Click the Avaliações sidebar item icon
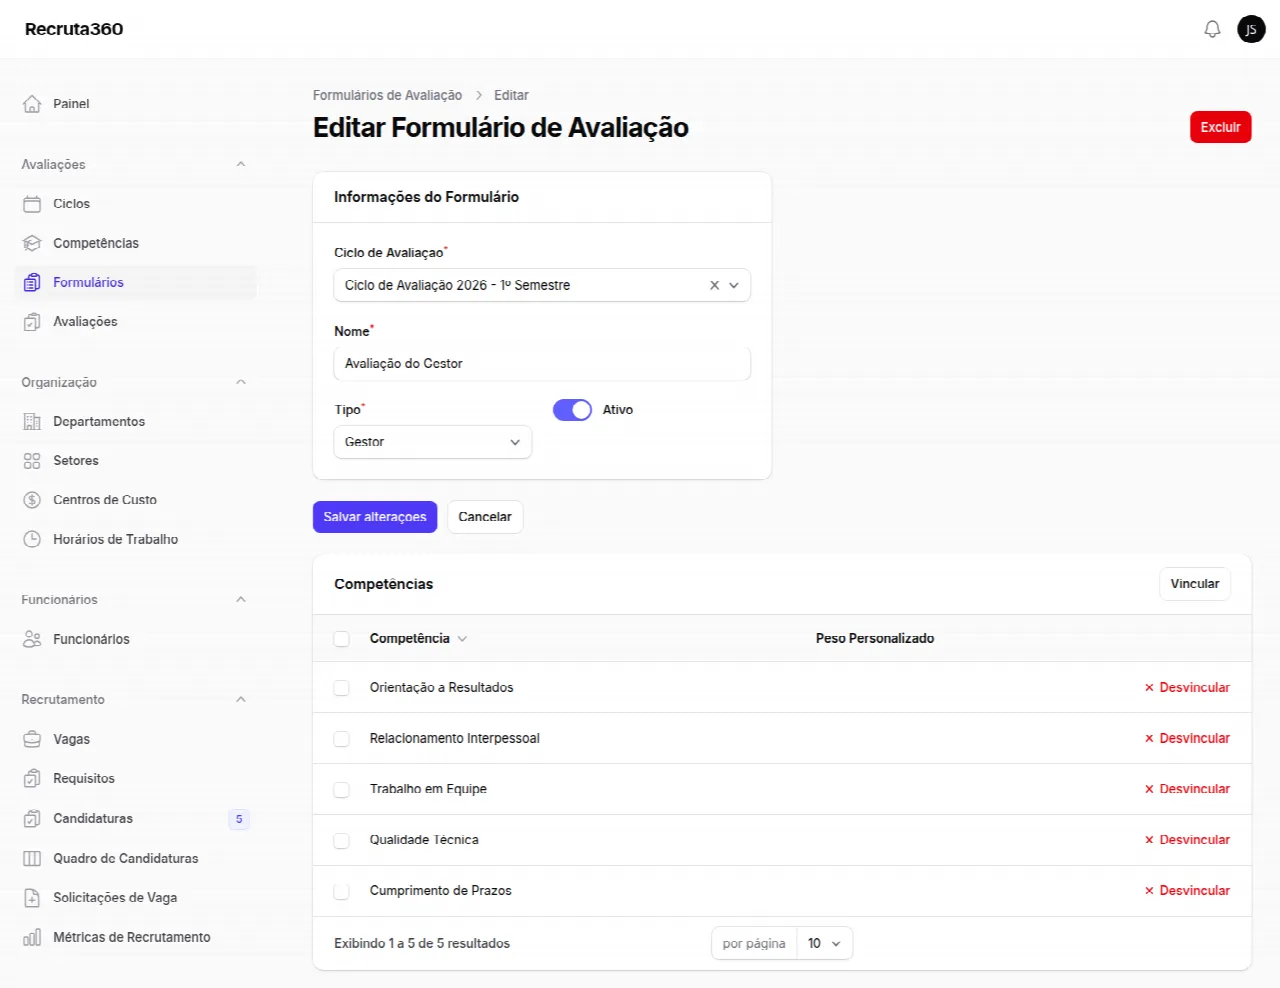This screenshot has height=988, width=1280. (32, 322)
